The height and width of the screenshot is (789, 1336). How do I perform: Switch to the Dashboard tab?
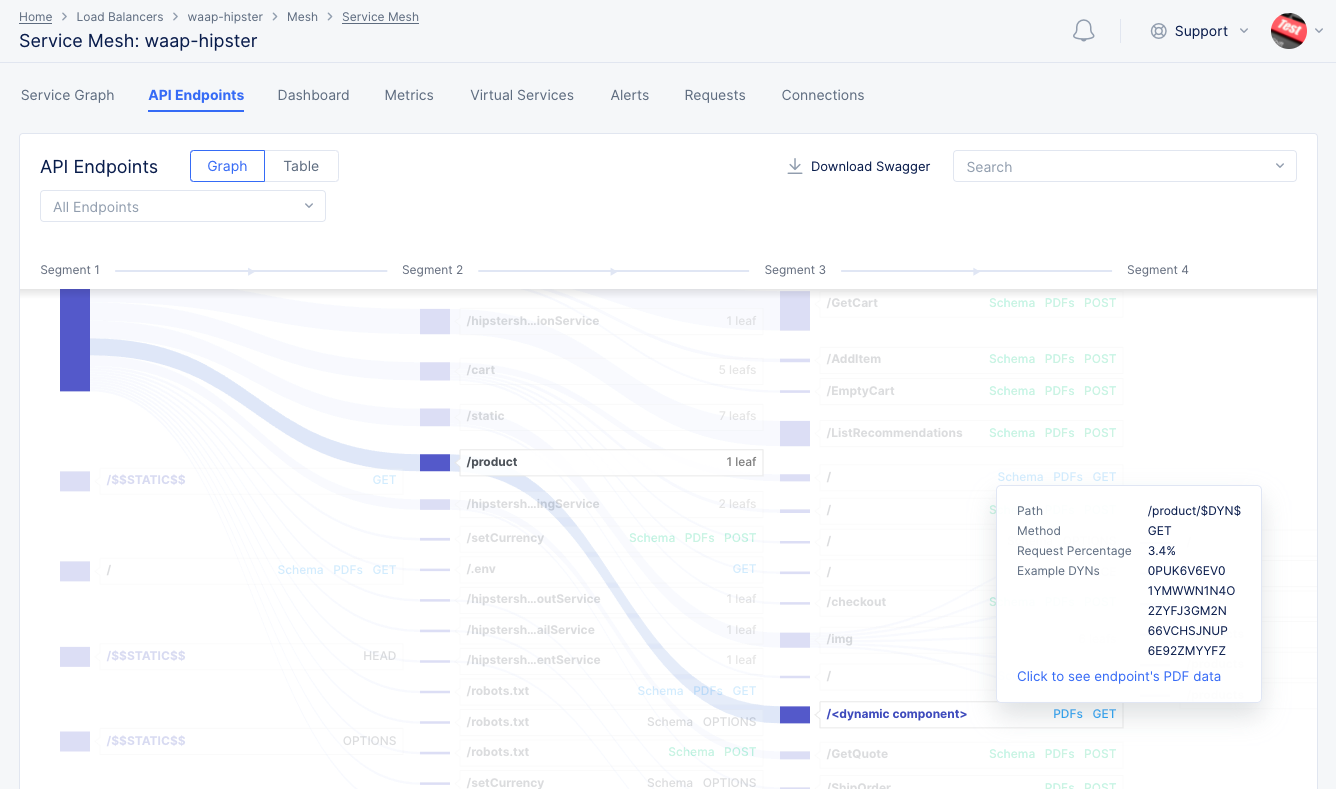pos(313,95)
